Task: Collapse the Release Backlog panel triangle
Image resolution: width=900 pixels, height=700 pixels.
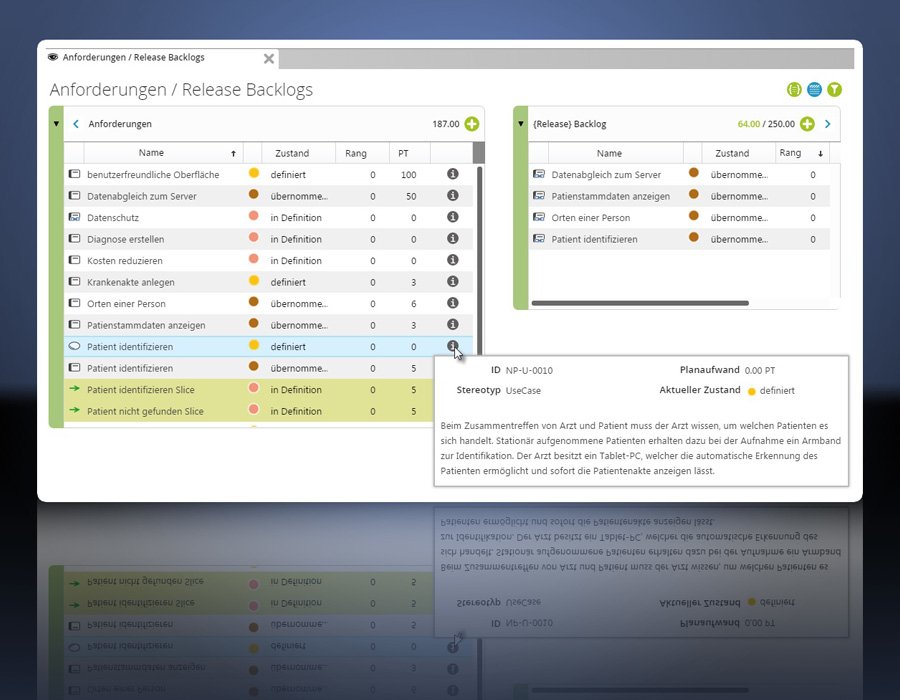Action: [521, 123]
